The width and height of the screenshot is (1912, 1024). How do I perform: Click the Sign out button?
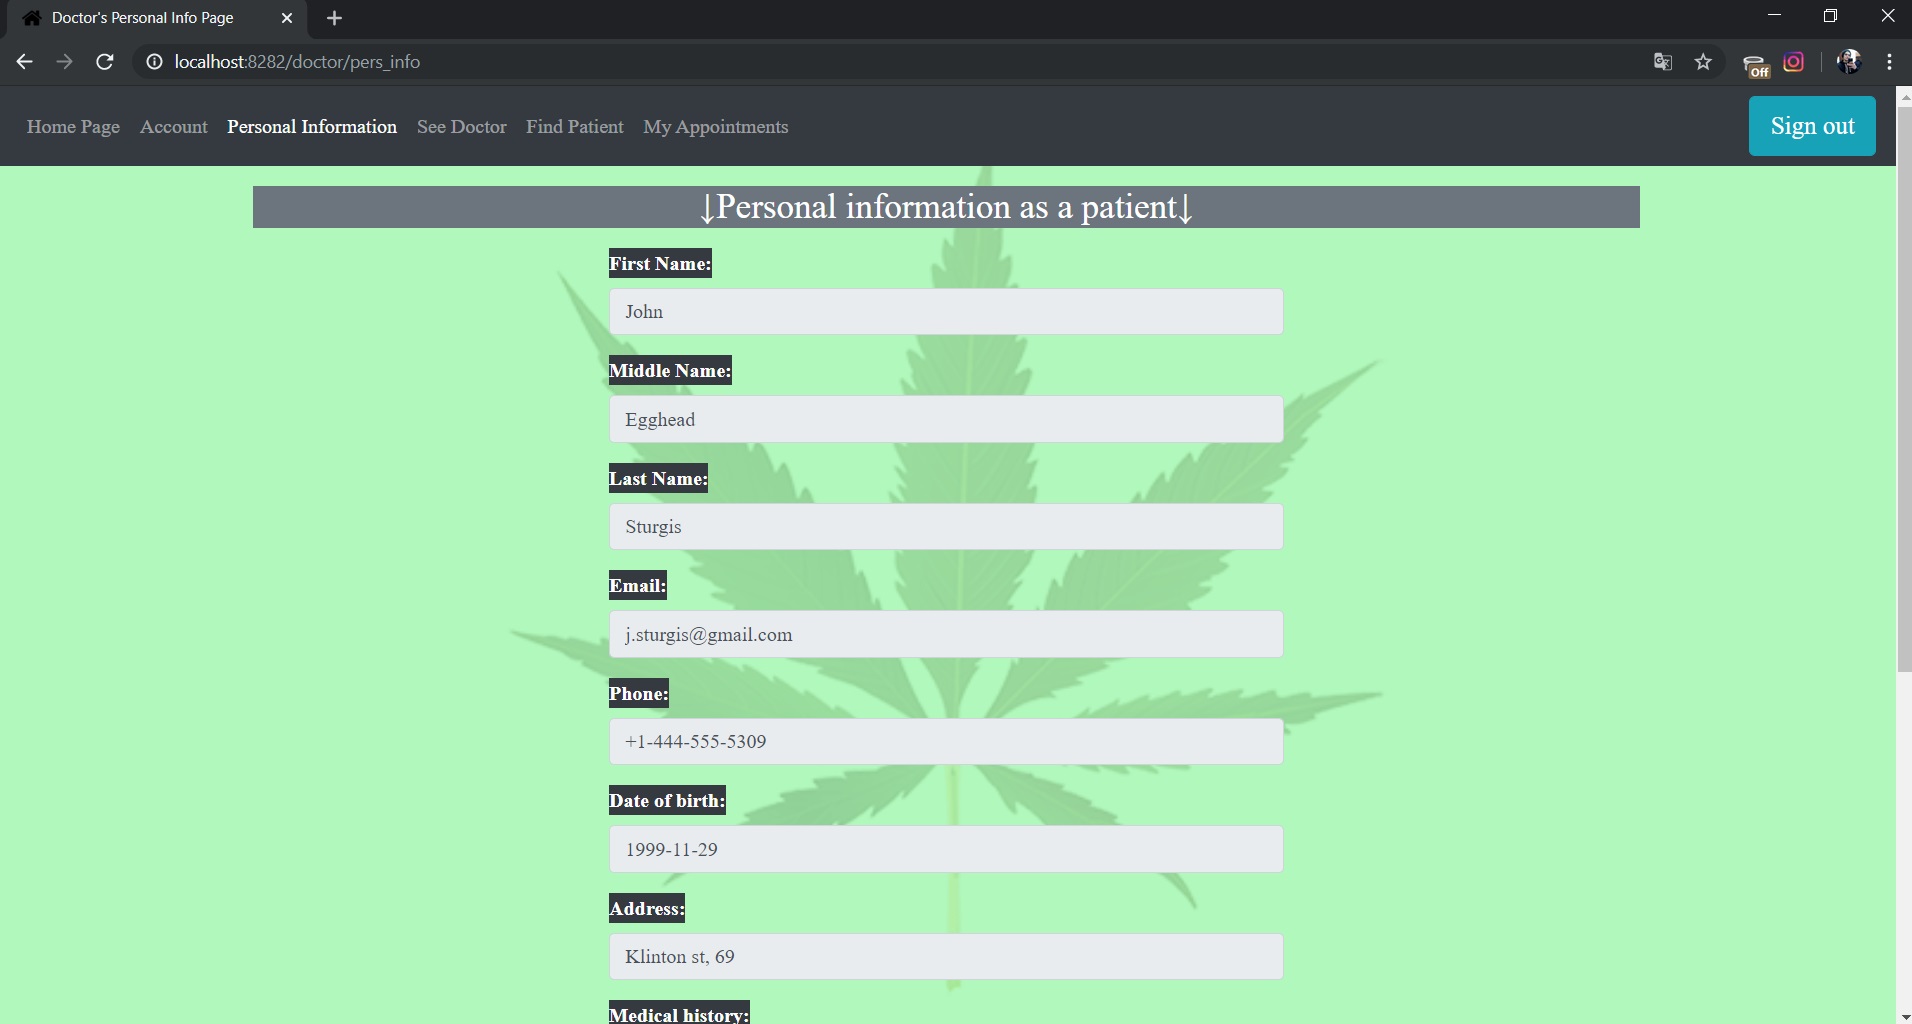pos(1812,126)
